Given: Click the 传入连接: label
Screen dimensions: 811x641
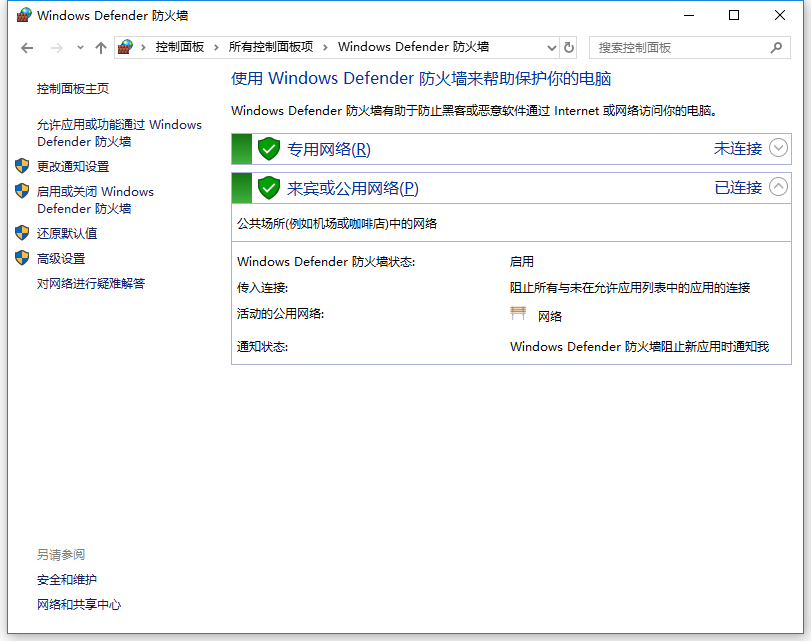Looking at the screenshot, I should point(262,288).
